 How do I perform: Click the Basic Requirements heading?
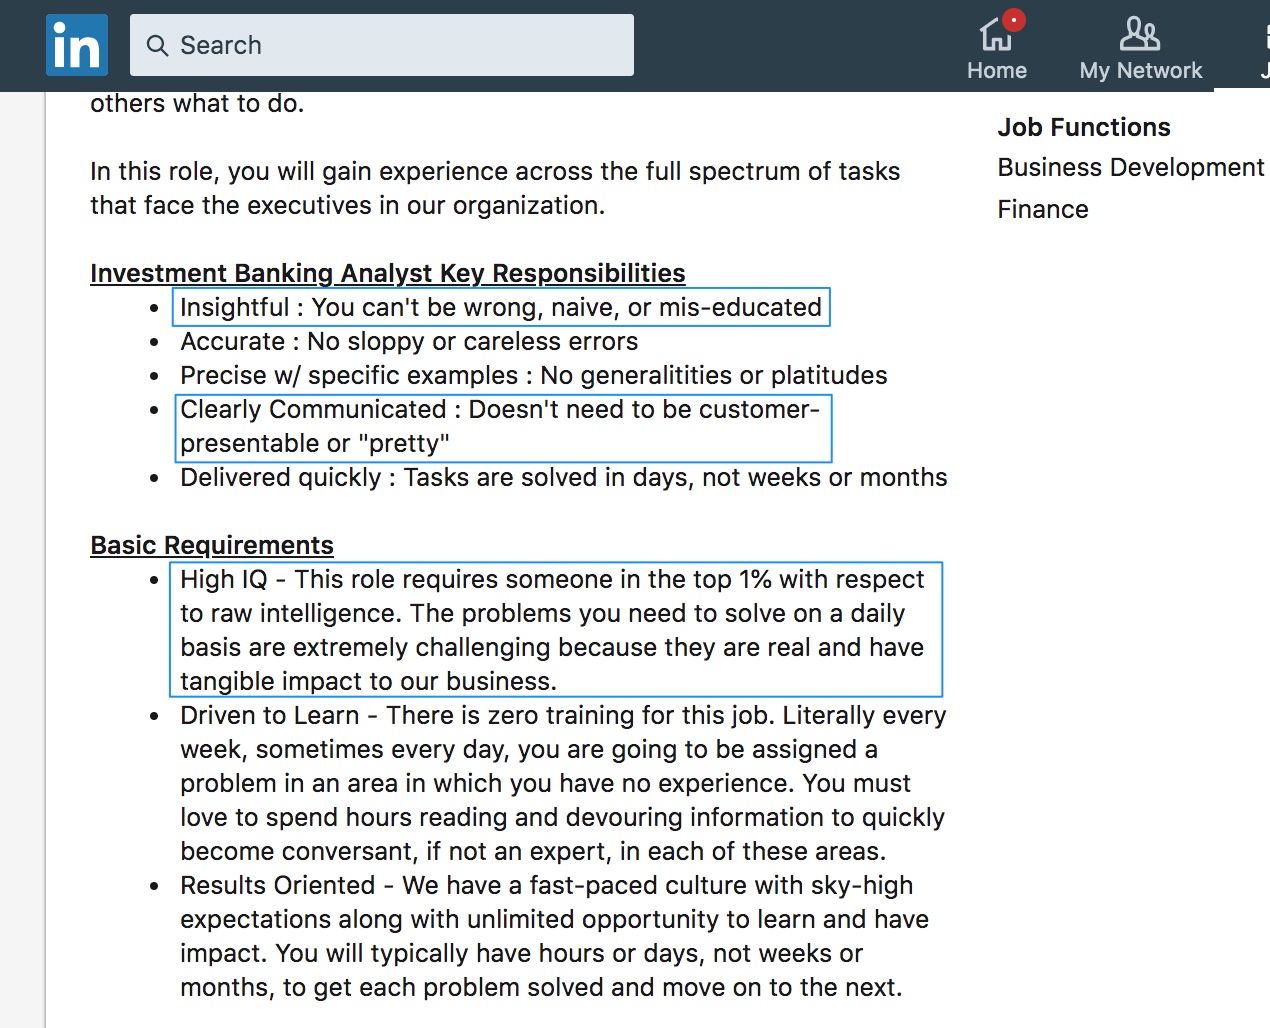211,545
